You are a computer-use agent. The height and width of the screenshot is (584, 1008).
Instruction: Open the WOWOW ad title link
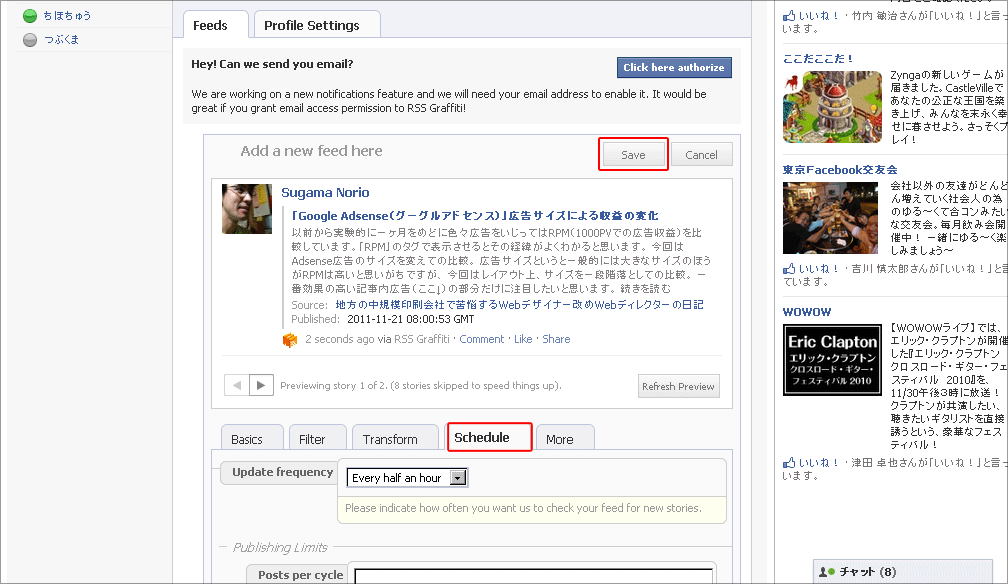(x=807, y=312)
